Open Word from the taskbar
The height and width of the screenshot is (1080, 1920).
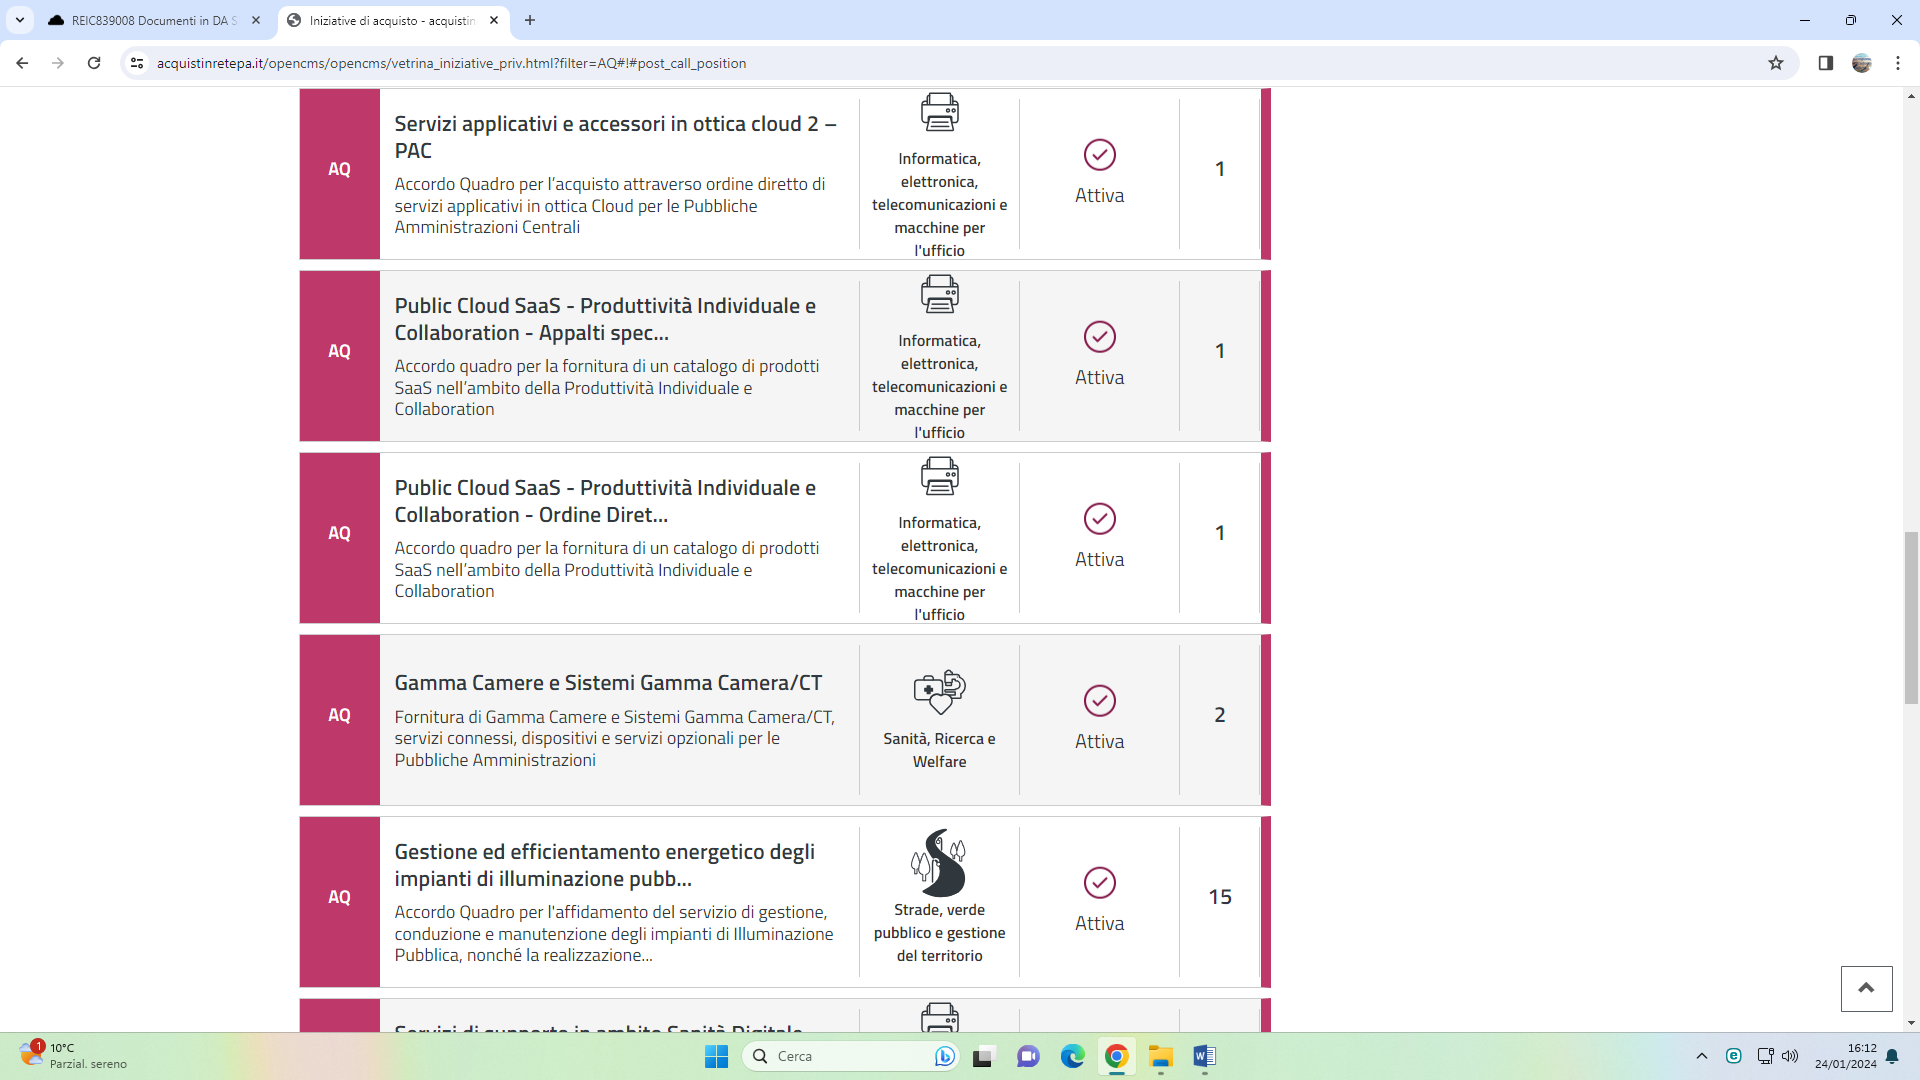(1204, 1056)
